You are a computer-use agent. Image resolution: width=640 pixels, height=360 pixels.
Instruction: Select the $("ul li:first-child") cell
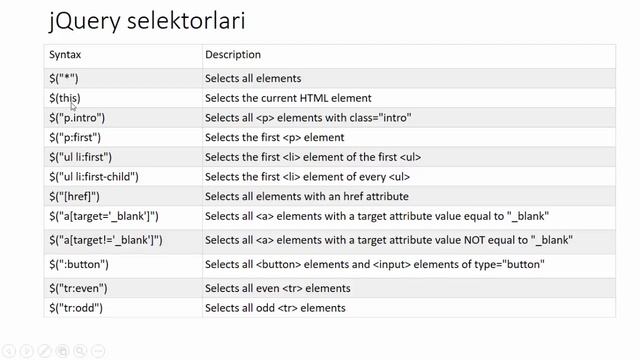click(x=123, y=177)
